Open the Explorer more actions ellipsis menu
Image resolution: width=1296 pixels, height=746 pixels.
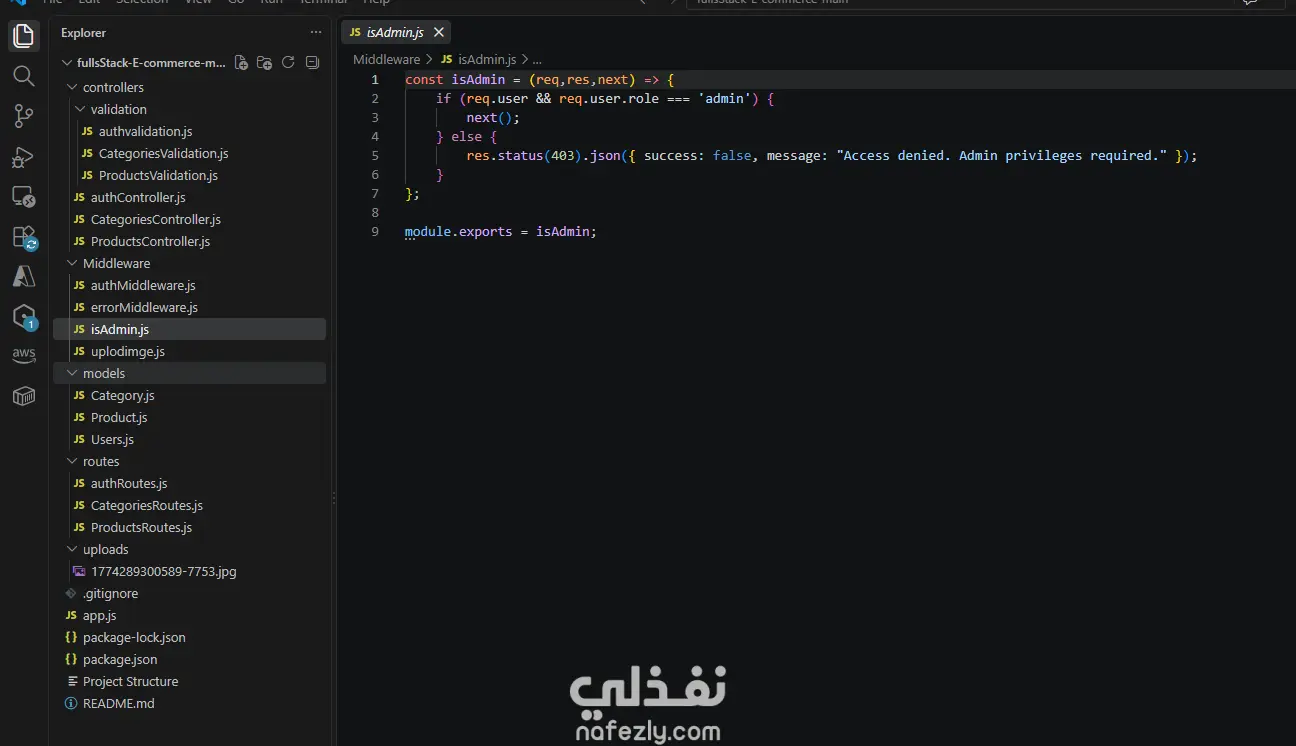316,33
